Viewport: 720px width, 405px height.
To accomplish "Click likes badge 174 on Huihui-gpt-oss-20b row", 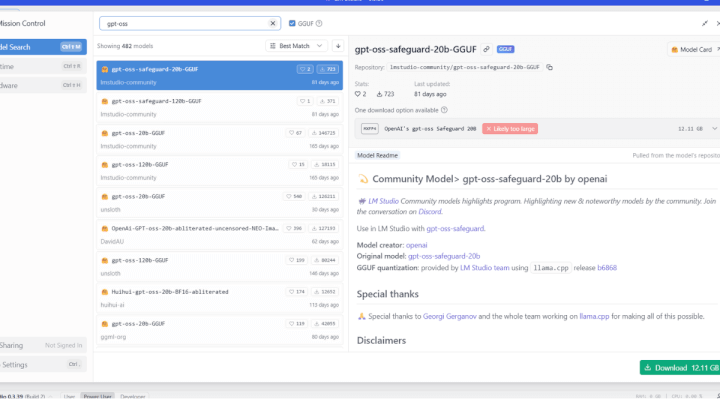I will (297, 292).
